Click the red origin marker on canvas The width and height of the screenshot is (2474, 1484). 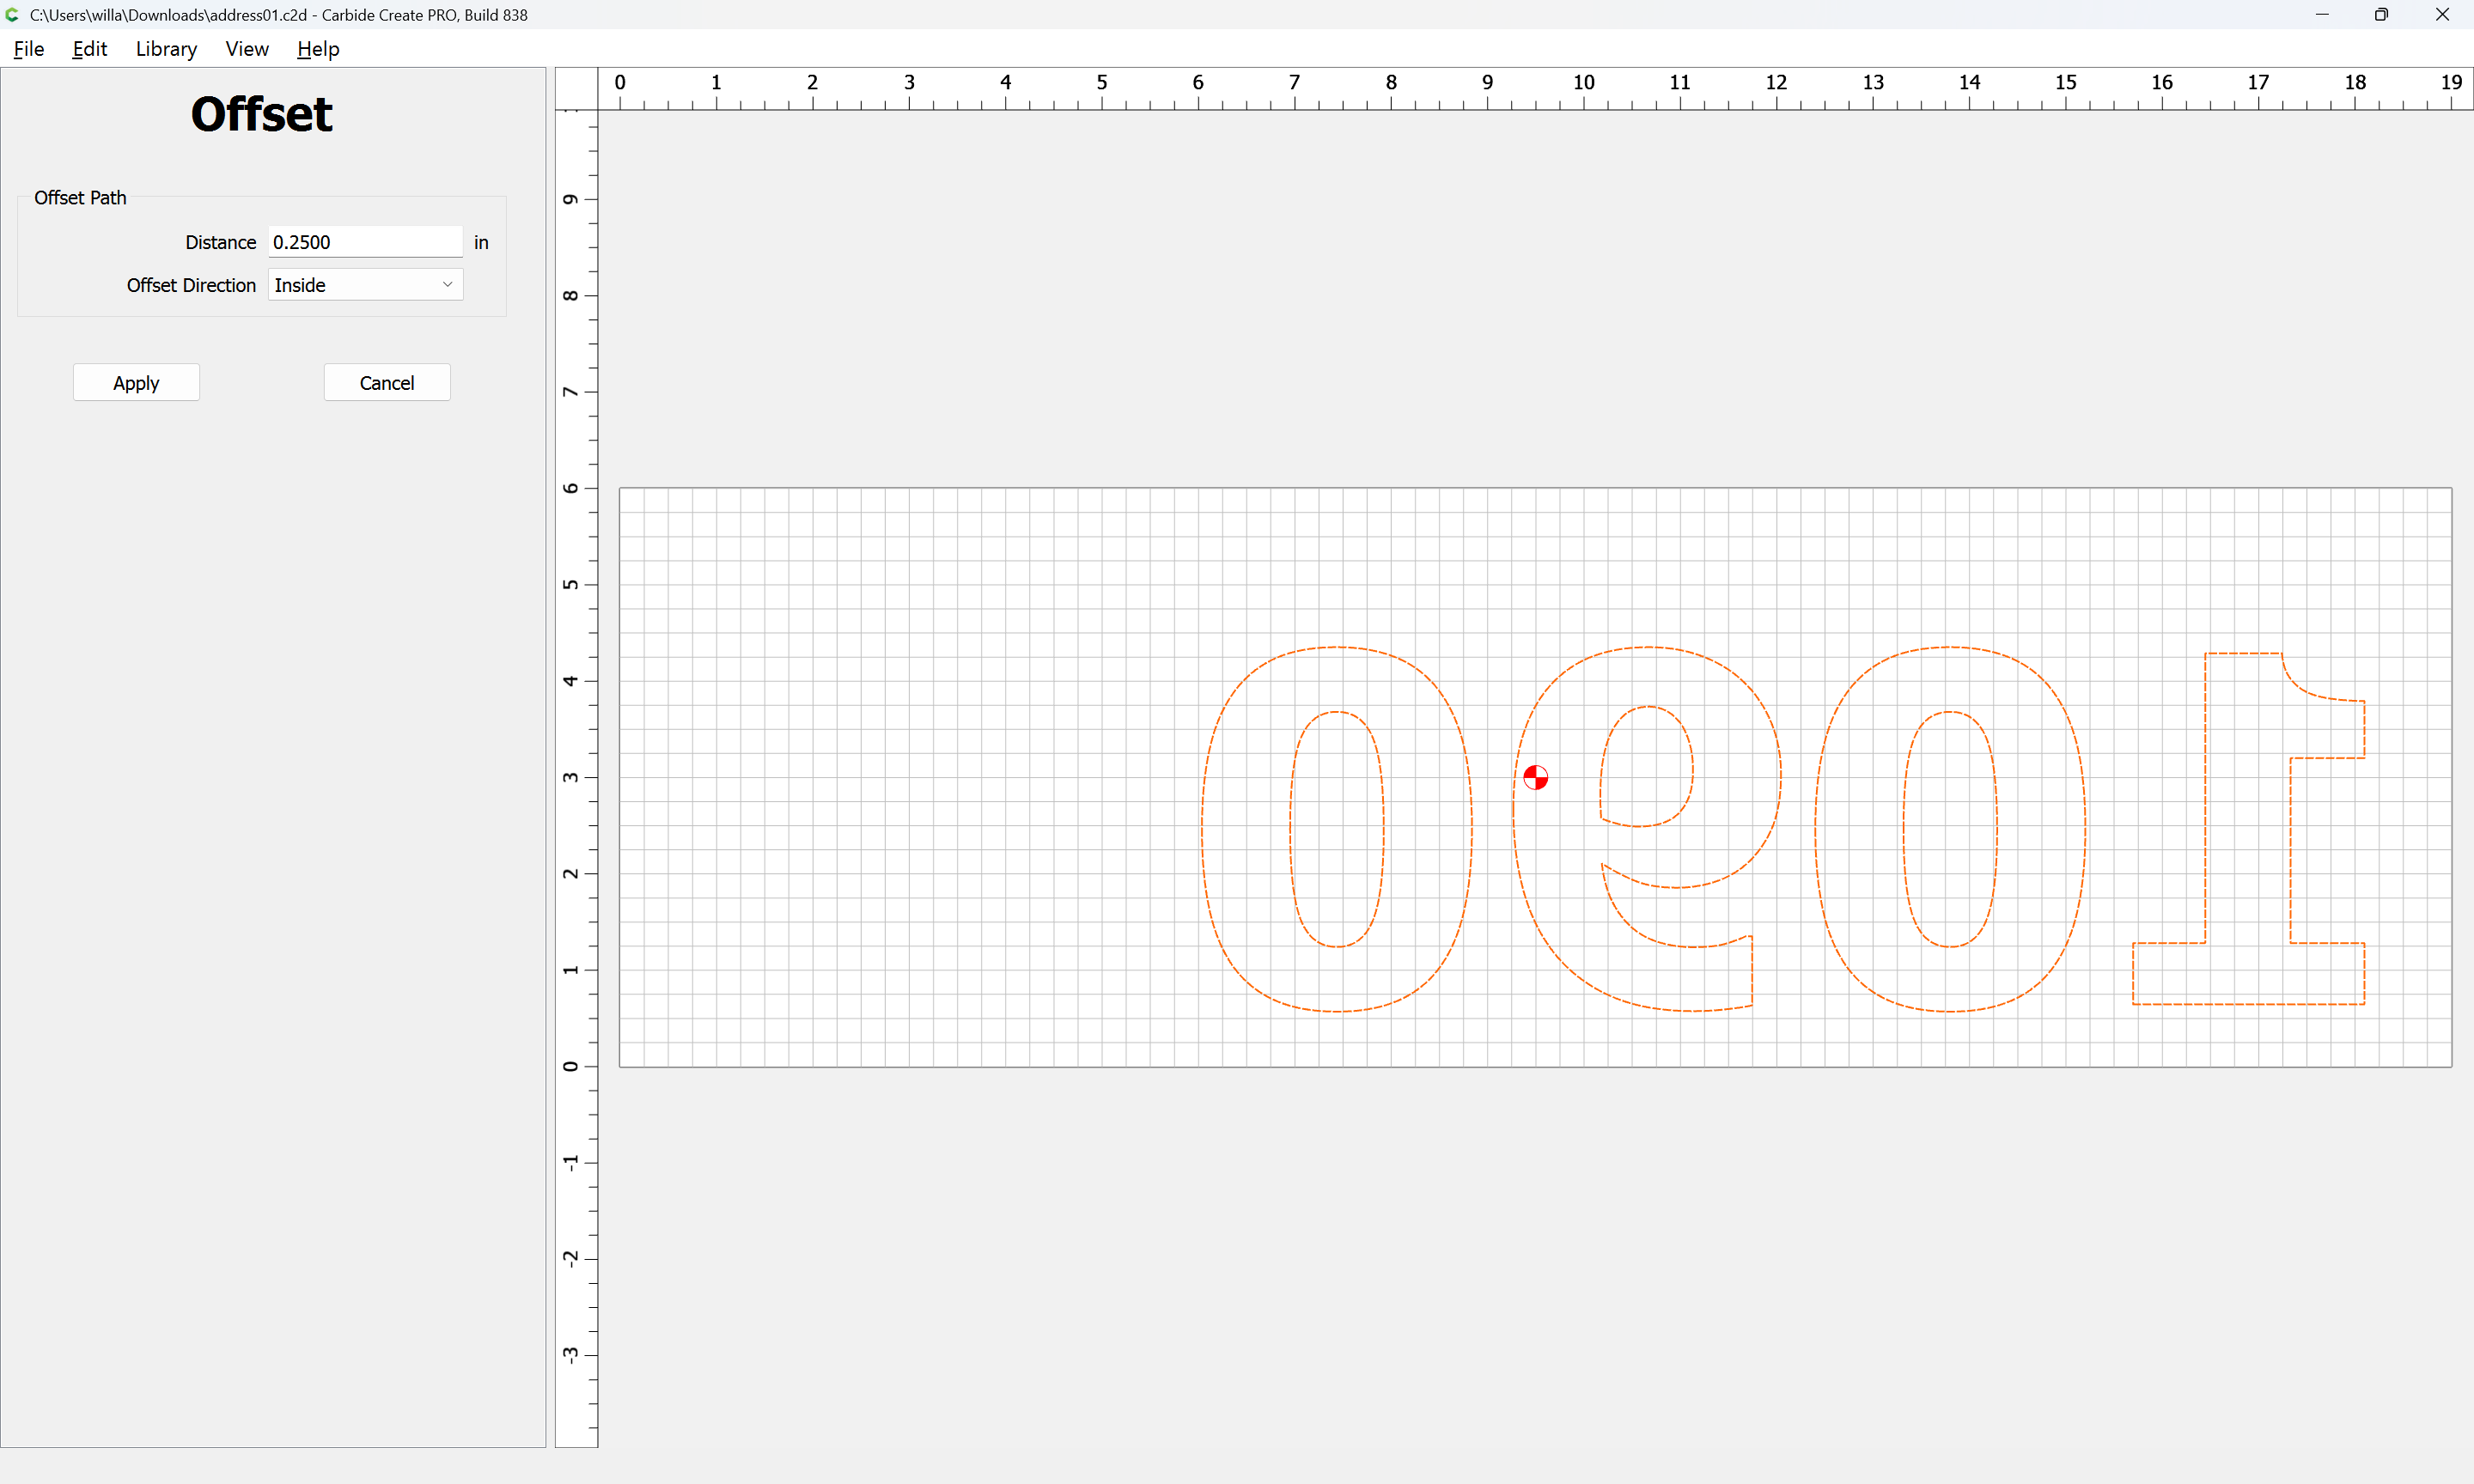tap(1535, 777)
